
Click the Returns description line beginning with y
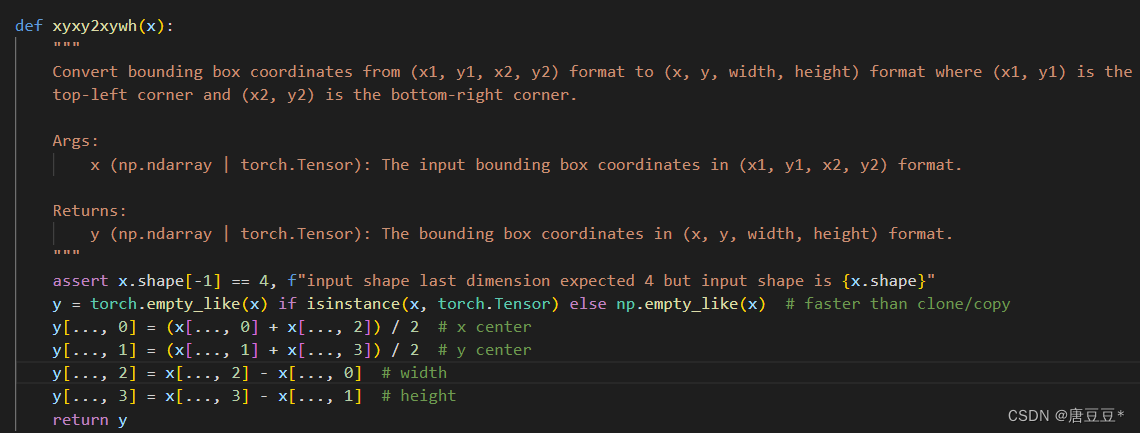point(520,234)
